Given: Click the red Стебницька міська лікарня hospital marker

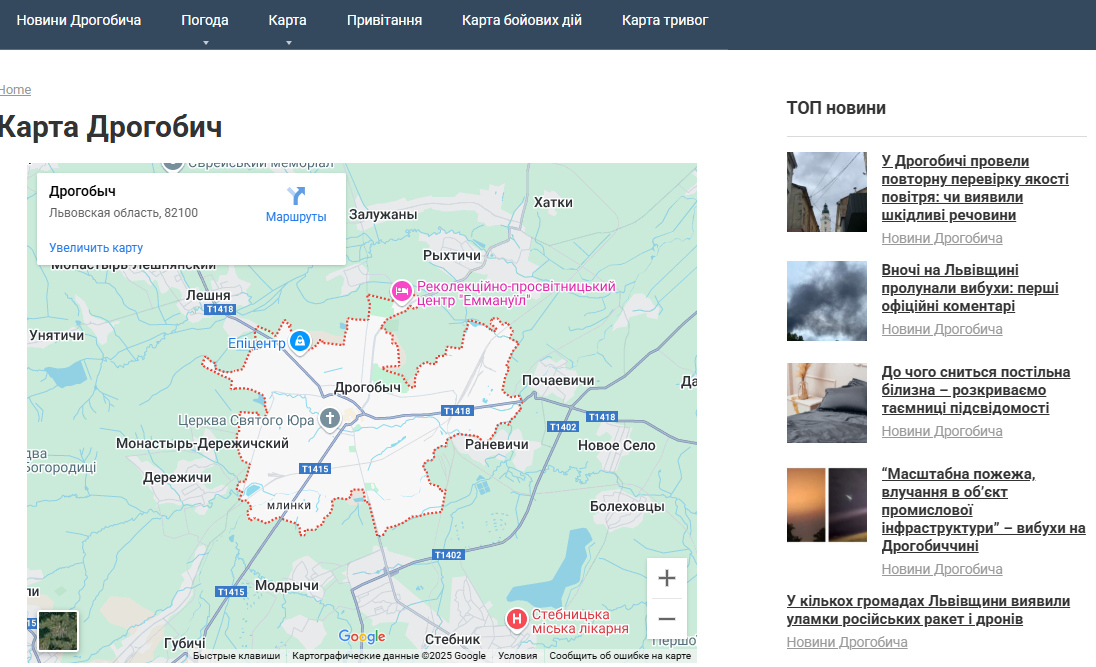Looking at the screenshot, I should [517, 619].
